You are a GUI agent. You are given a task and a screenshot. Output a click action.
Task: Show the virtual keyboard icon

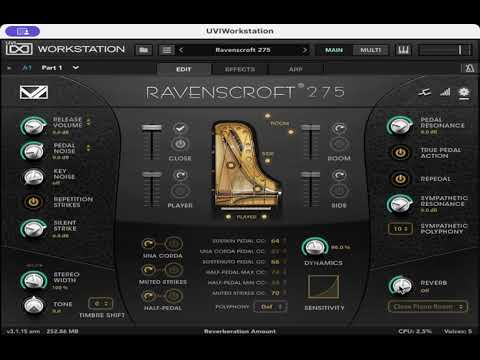403,50
